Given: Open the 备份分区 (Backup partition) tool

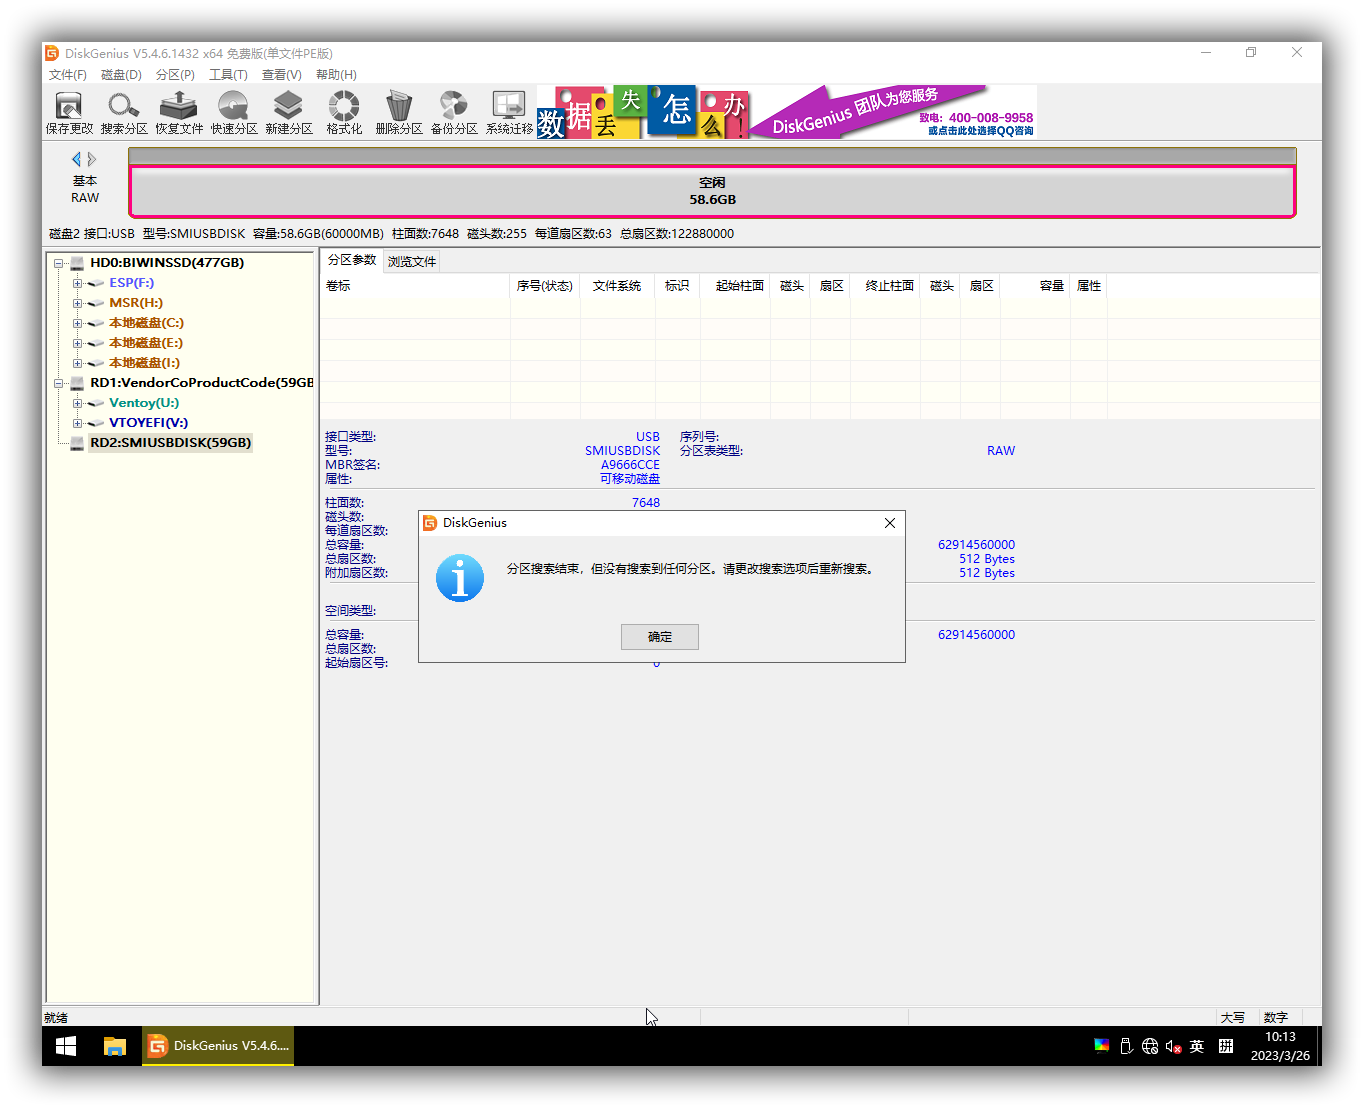Looking at the screenshot, I should (x=454, y=113).
